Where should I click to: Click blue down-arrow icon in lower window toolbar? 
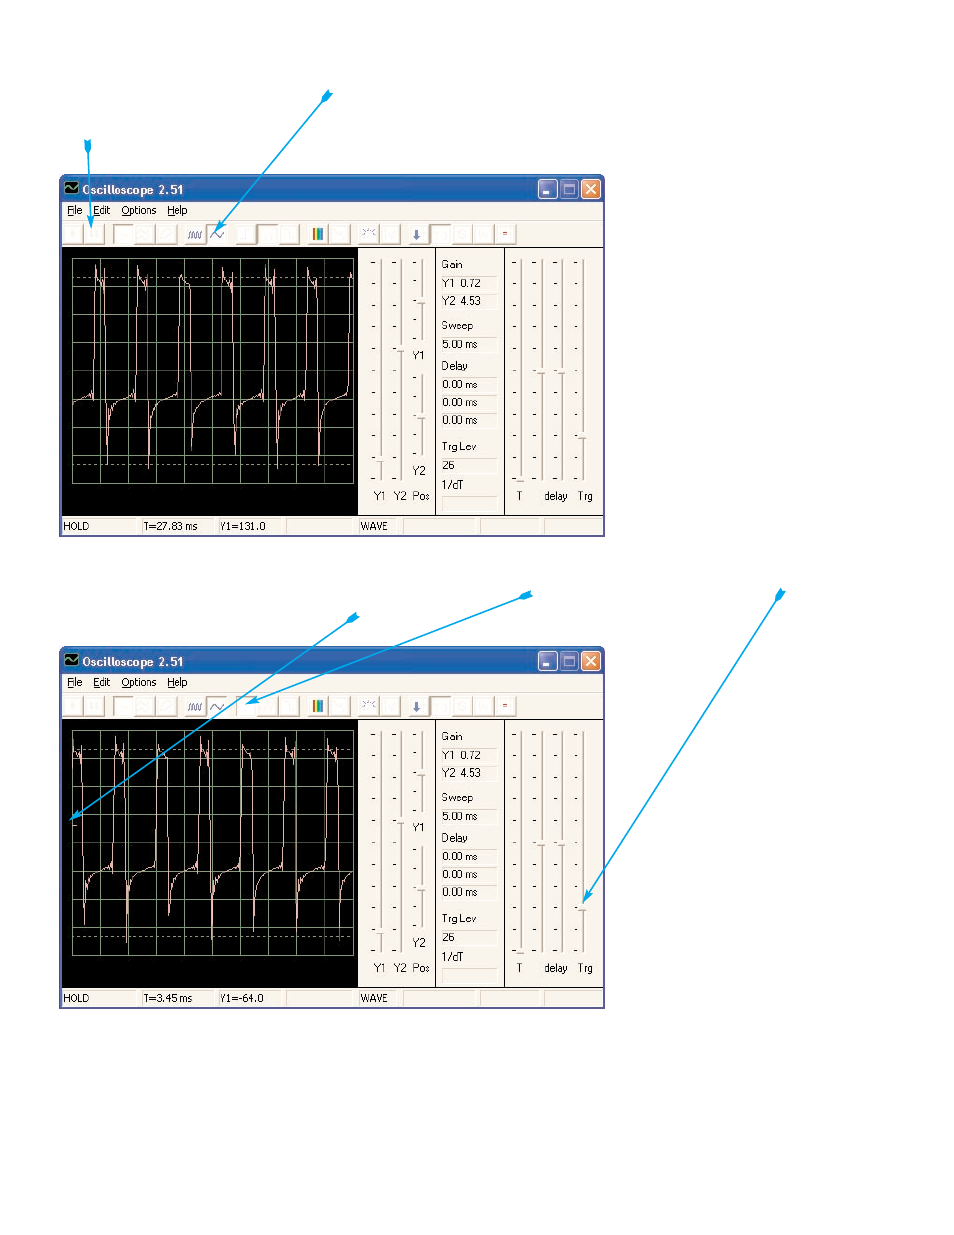click(417, 706)
